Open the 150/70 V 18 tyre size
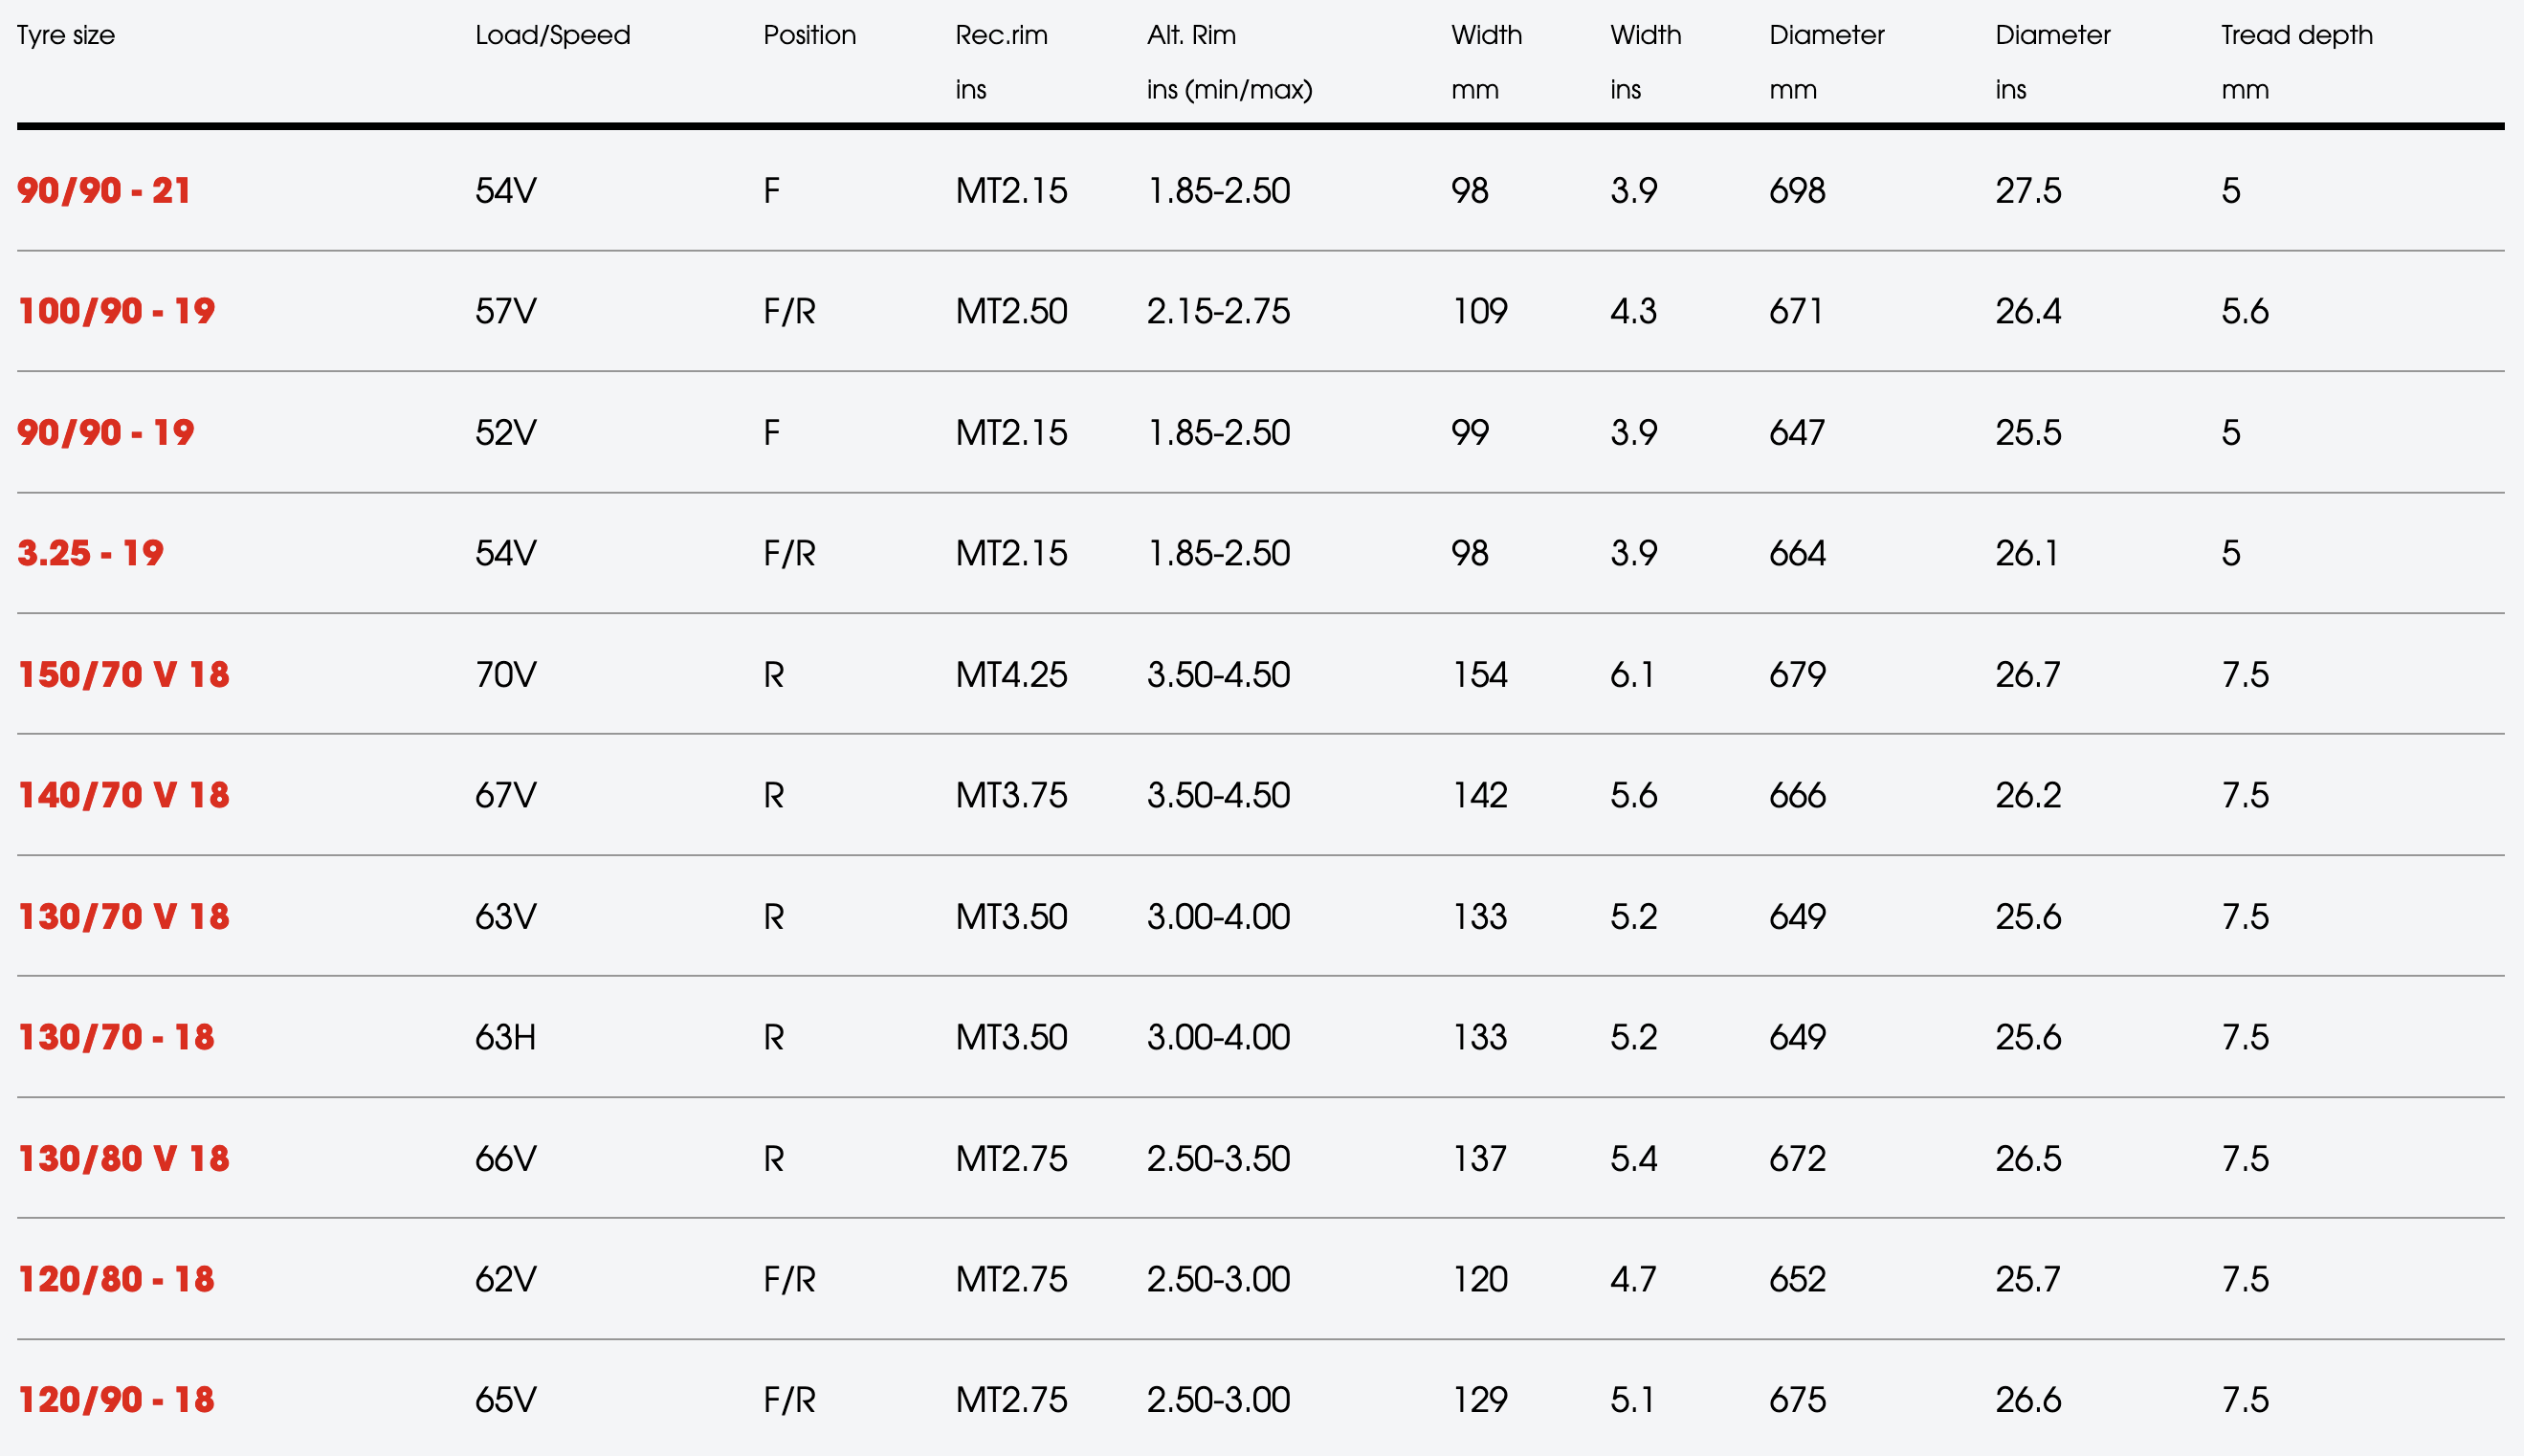This screenshot has width=2524, height=1456. [x=124, y=674]
